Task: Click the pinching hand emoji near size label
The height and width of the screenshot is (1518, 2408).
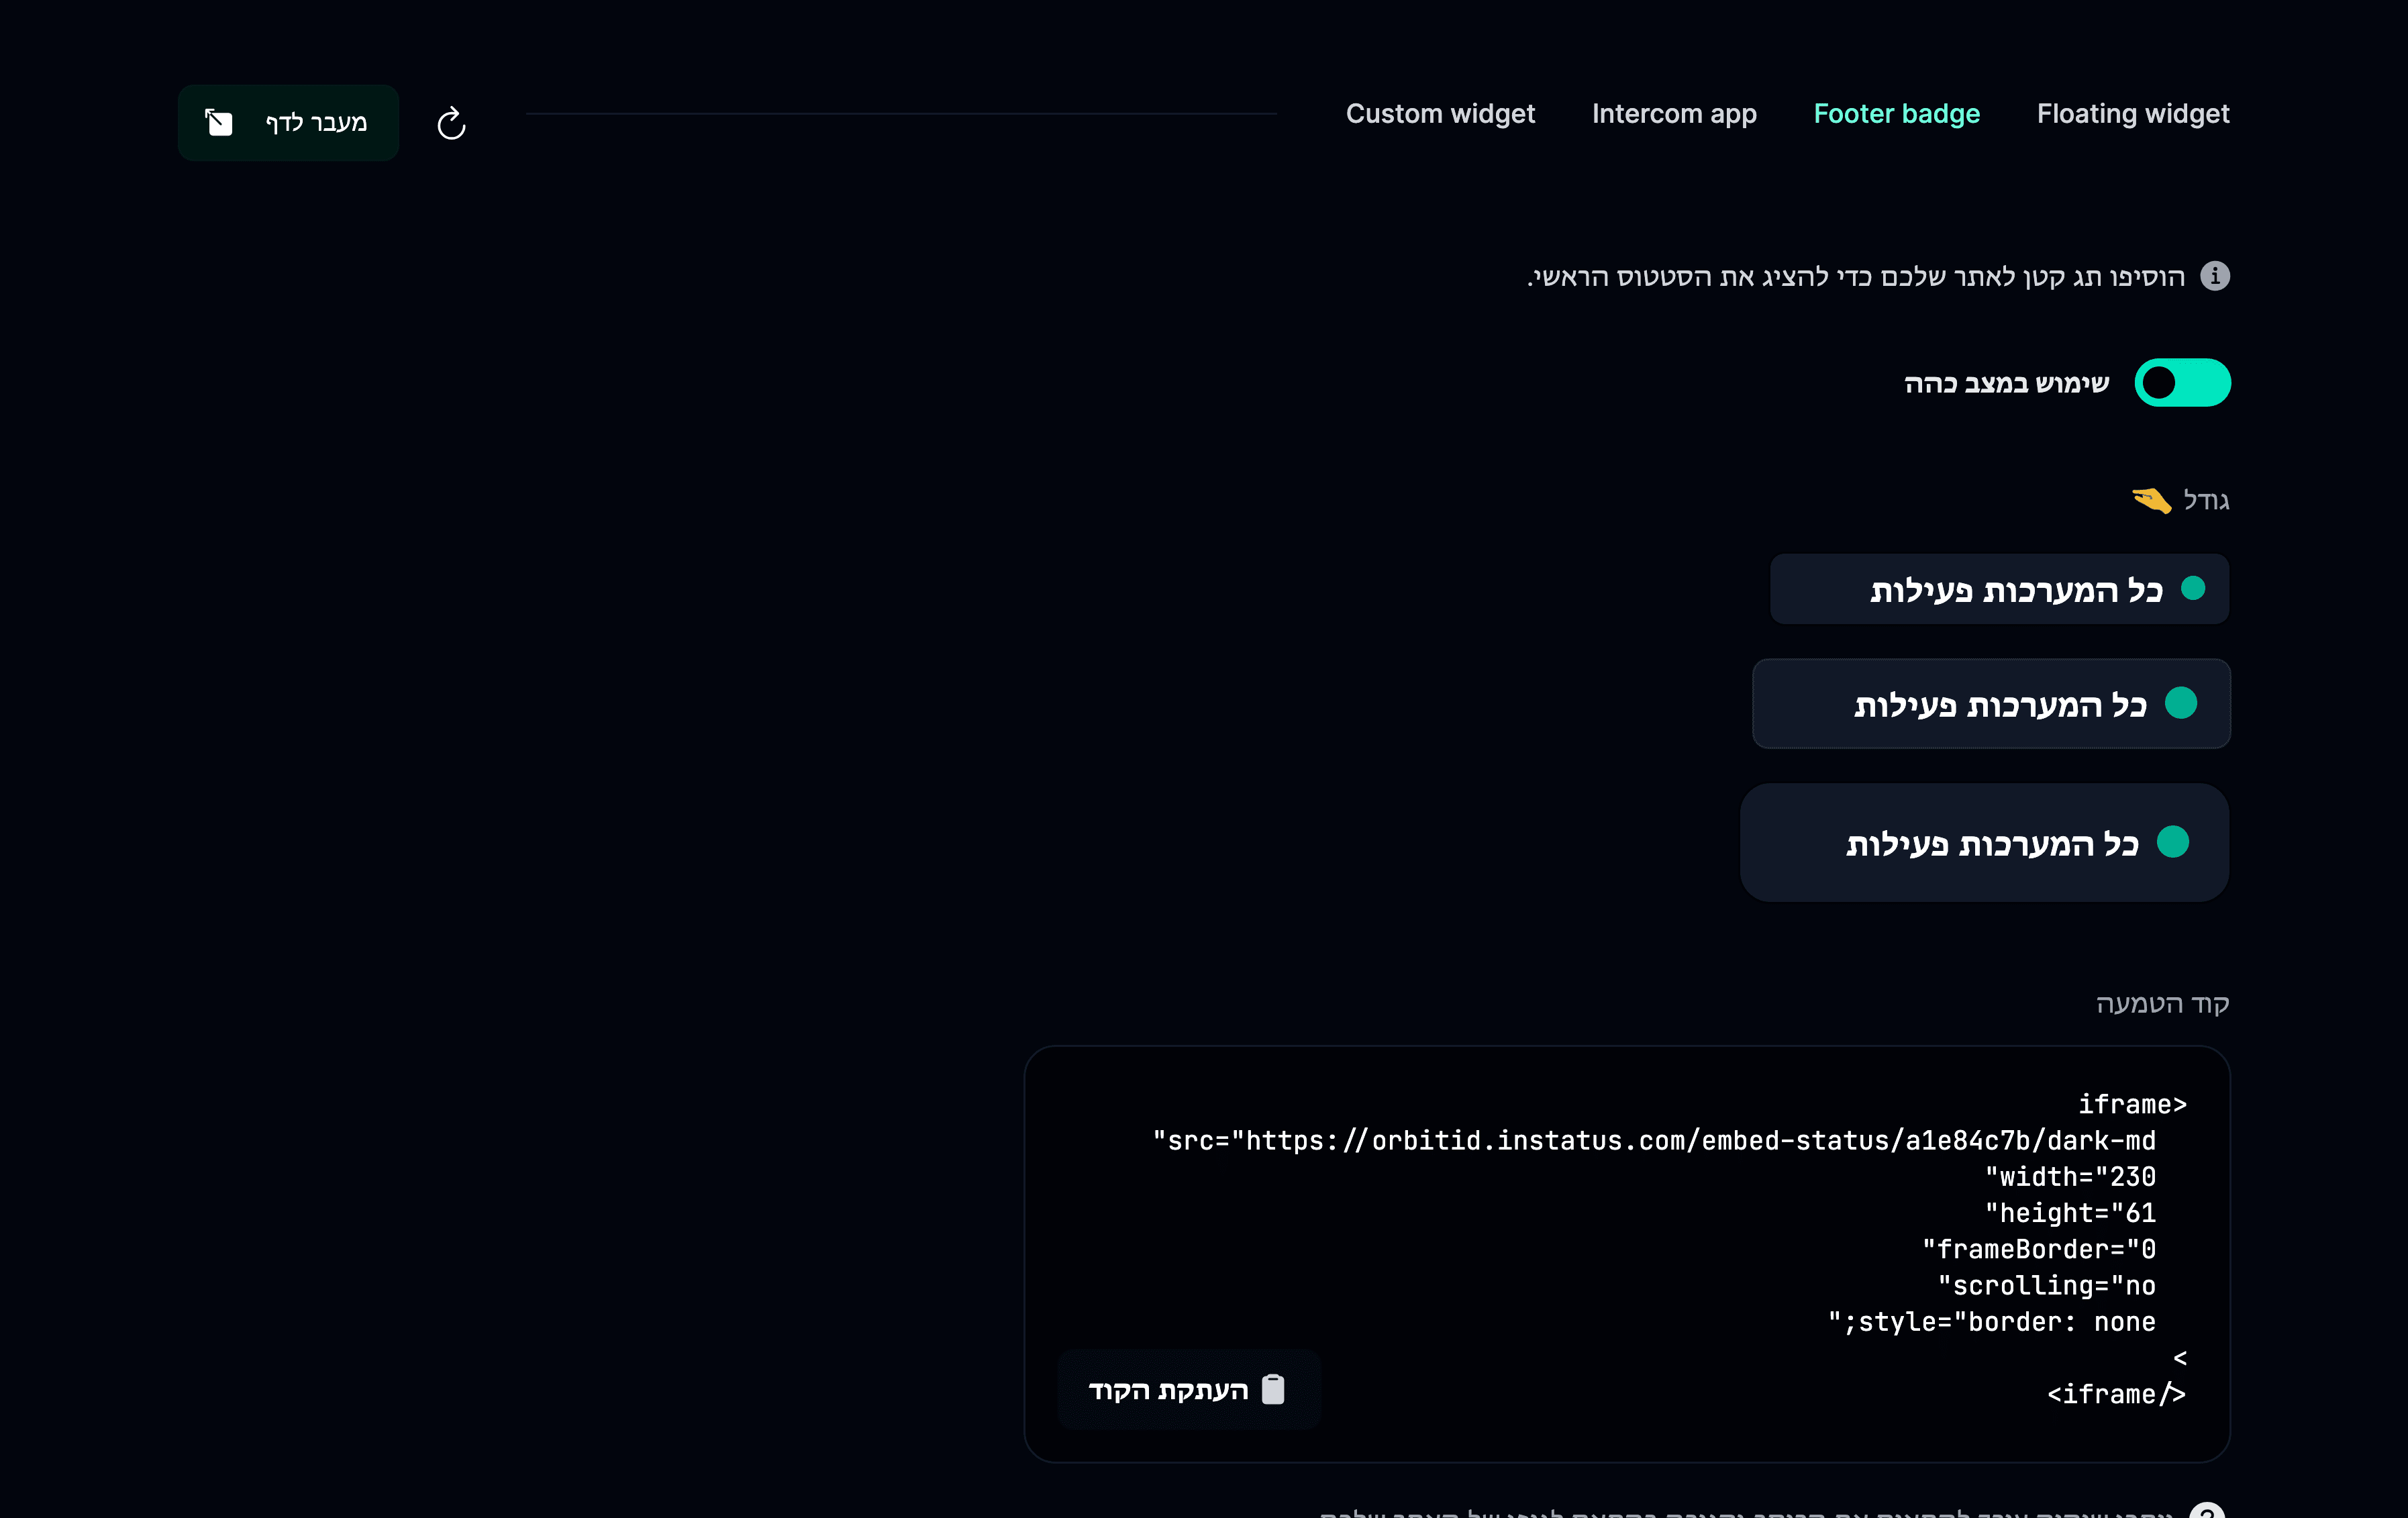Action: (x=2151, y=499)
